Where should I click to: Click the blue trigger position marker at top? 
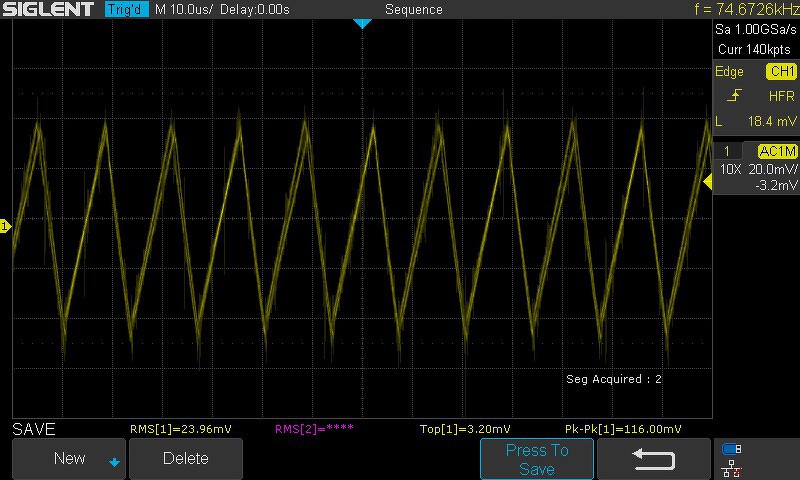coord(362,23)
